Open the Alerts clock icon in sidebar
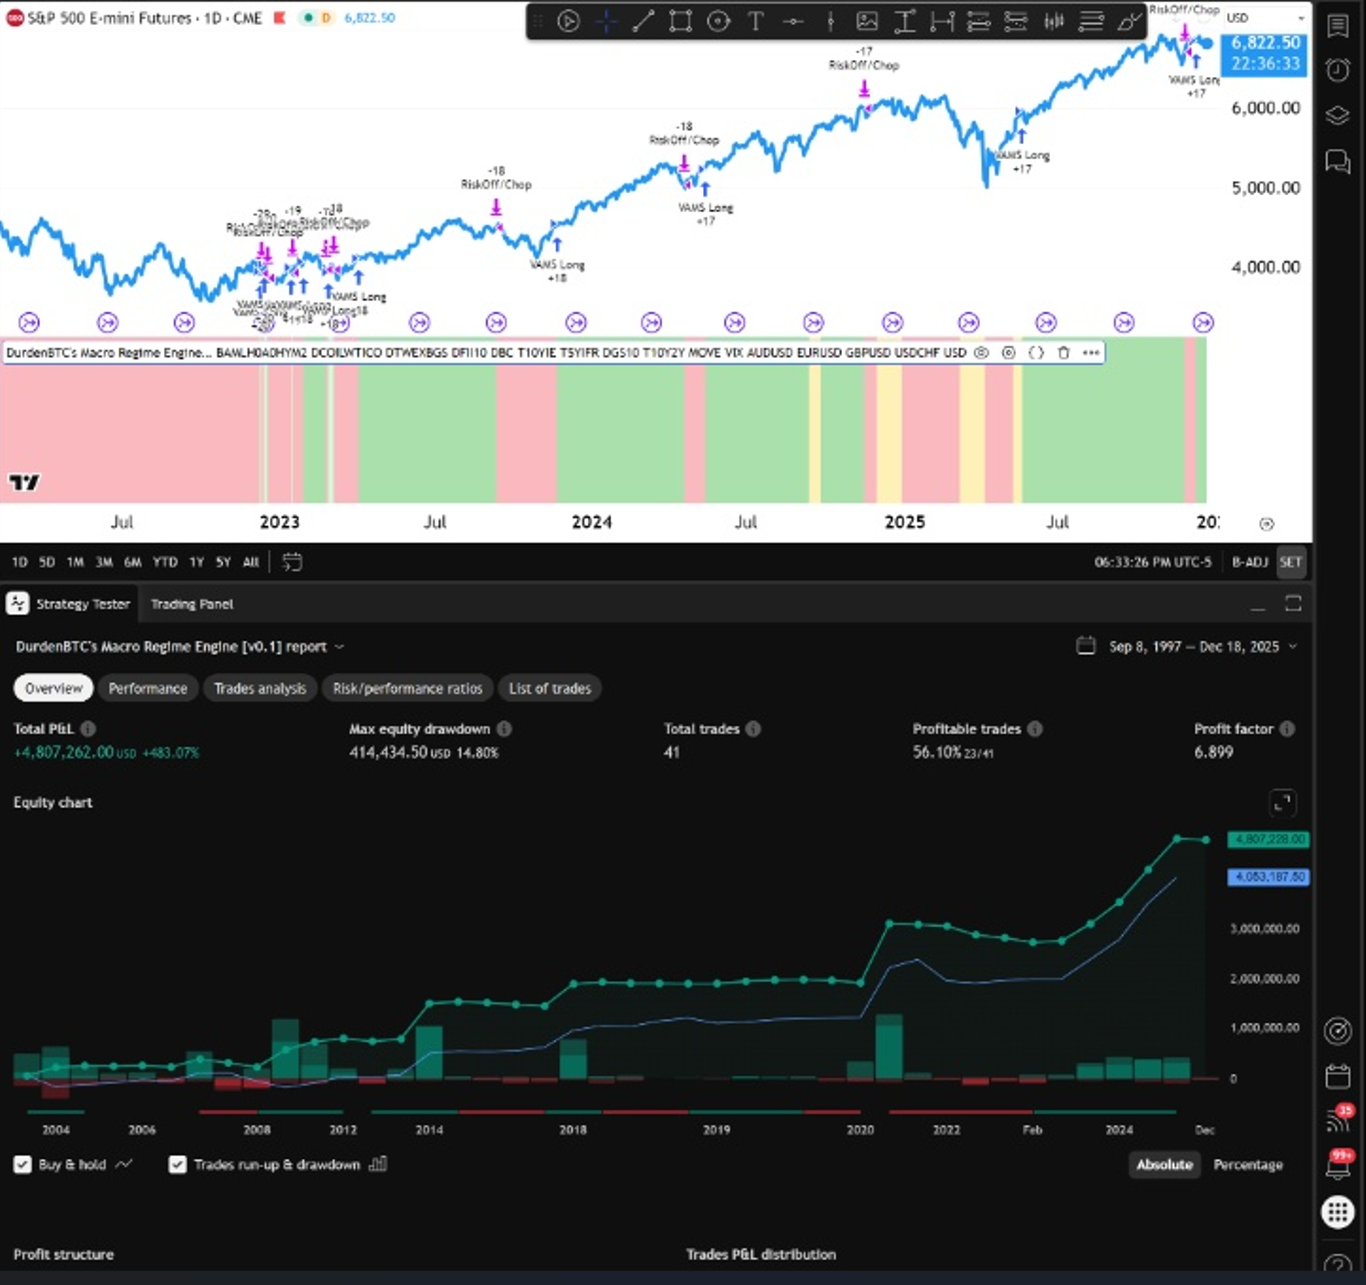Image resolution: width=1366 pixels, height=1285 pixels. (x=1337, y=69)
